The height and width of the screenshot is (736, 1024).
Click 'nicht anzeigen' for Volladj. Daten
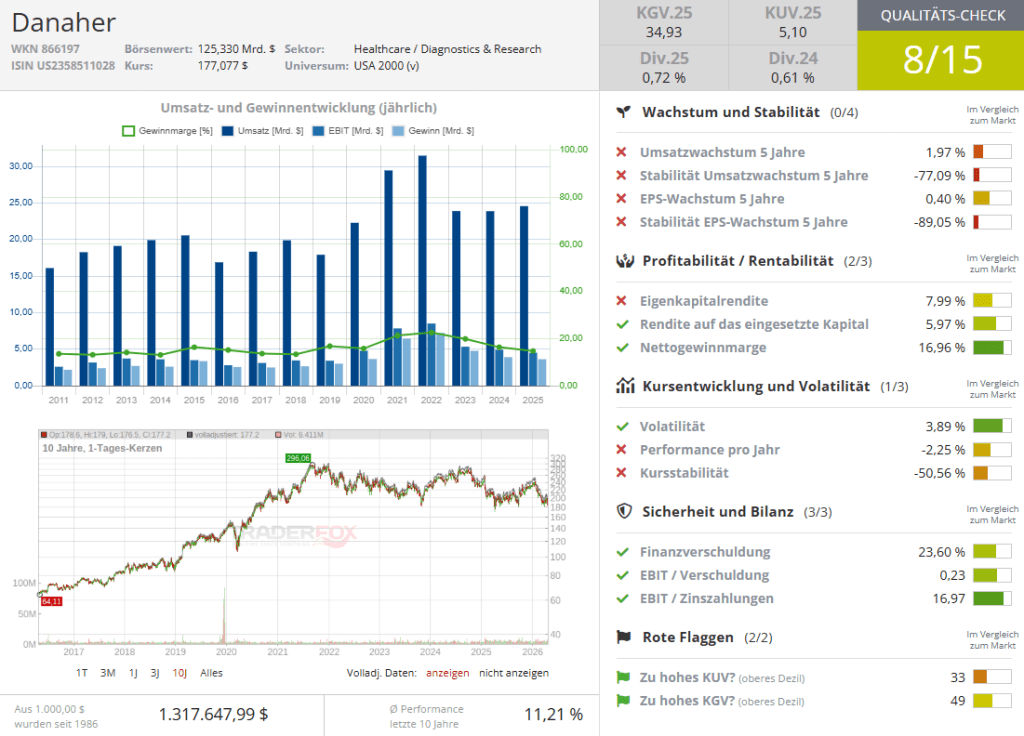513,673
